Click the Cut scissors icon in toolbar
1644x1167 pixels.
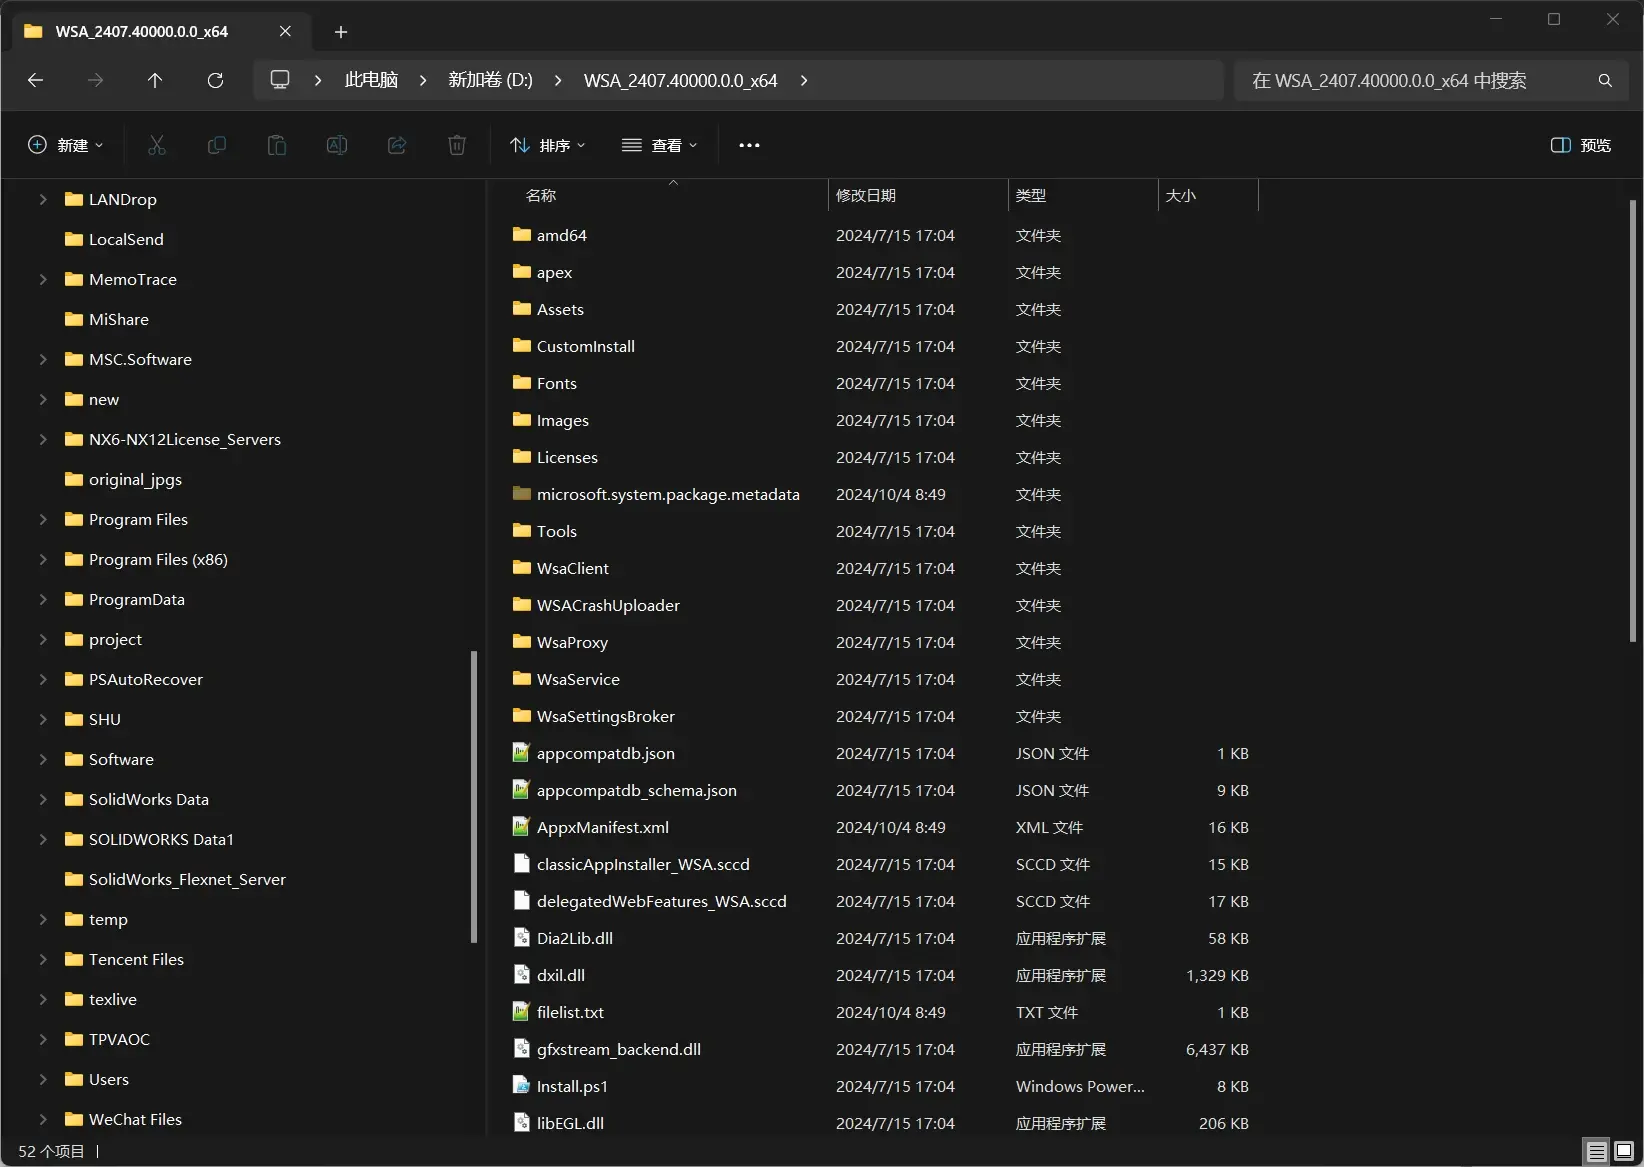[x=156, y=145]
